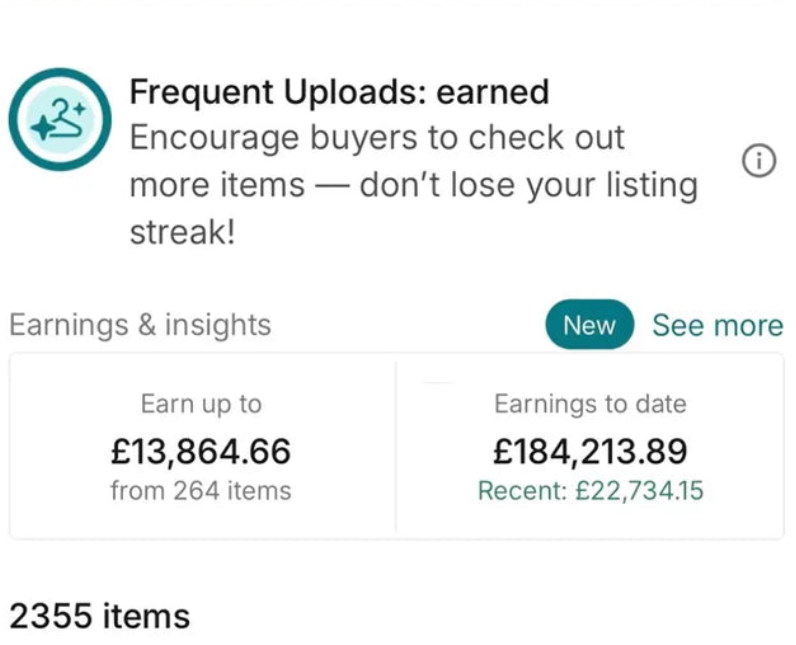Tap Recent: £22,734.15 earnings text
796x645 pixels.
coord(590,491)
